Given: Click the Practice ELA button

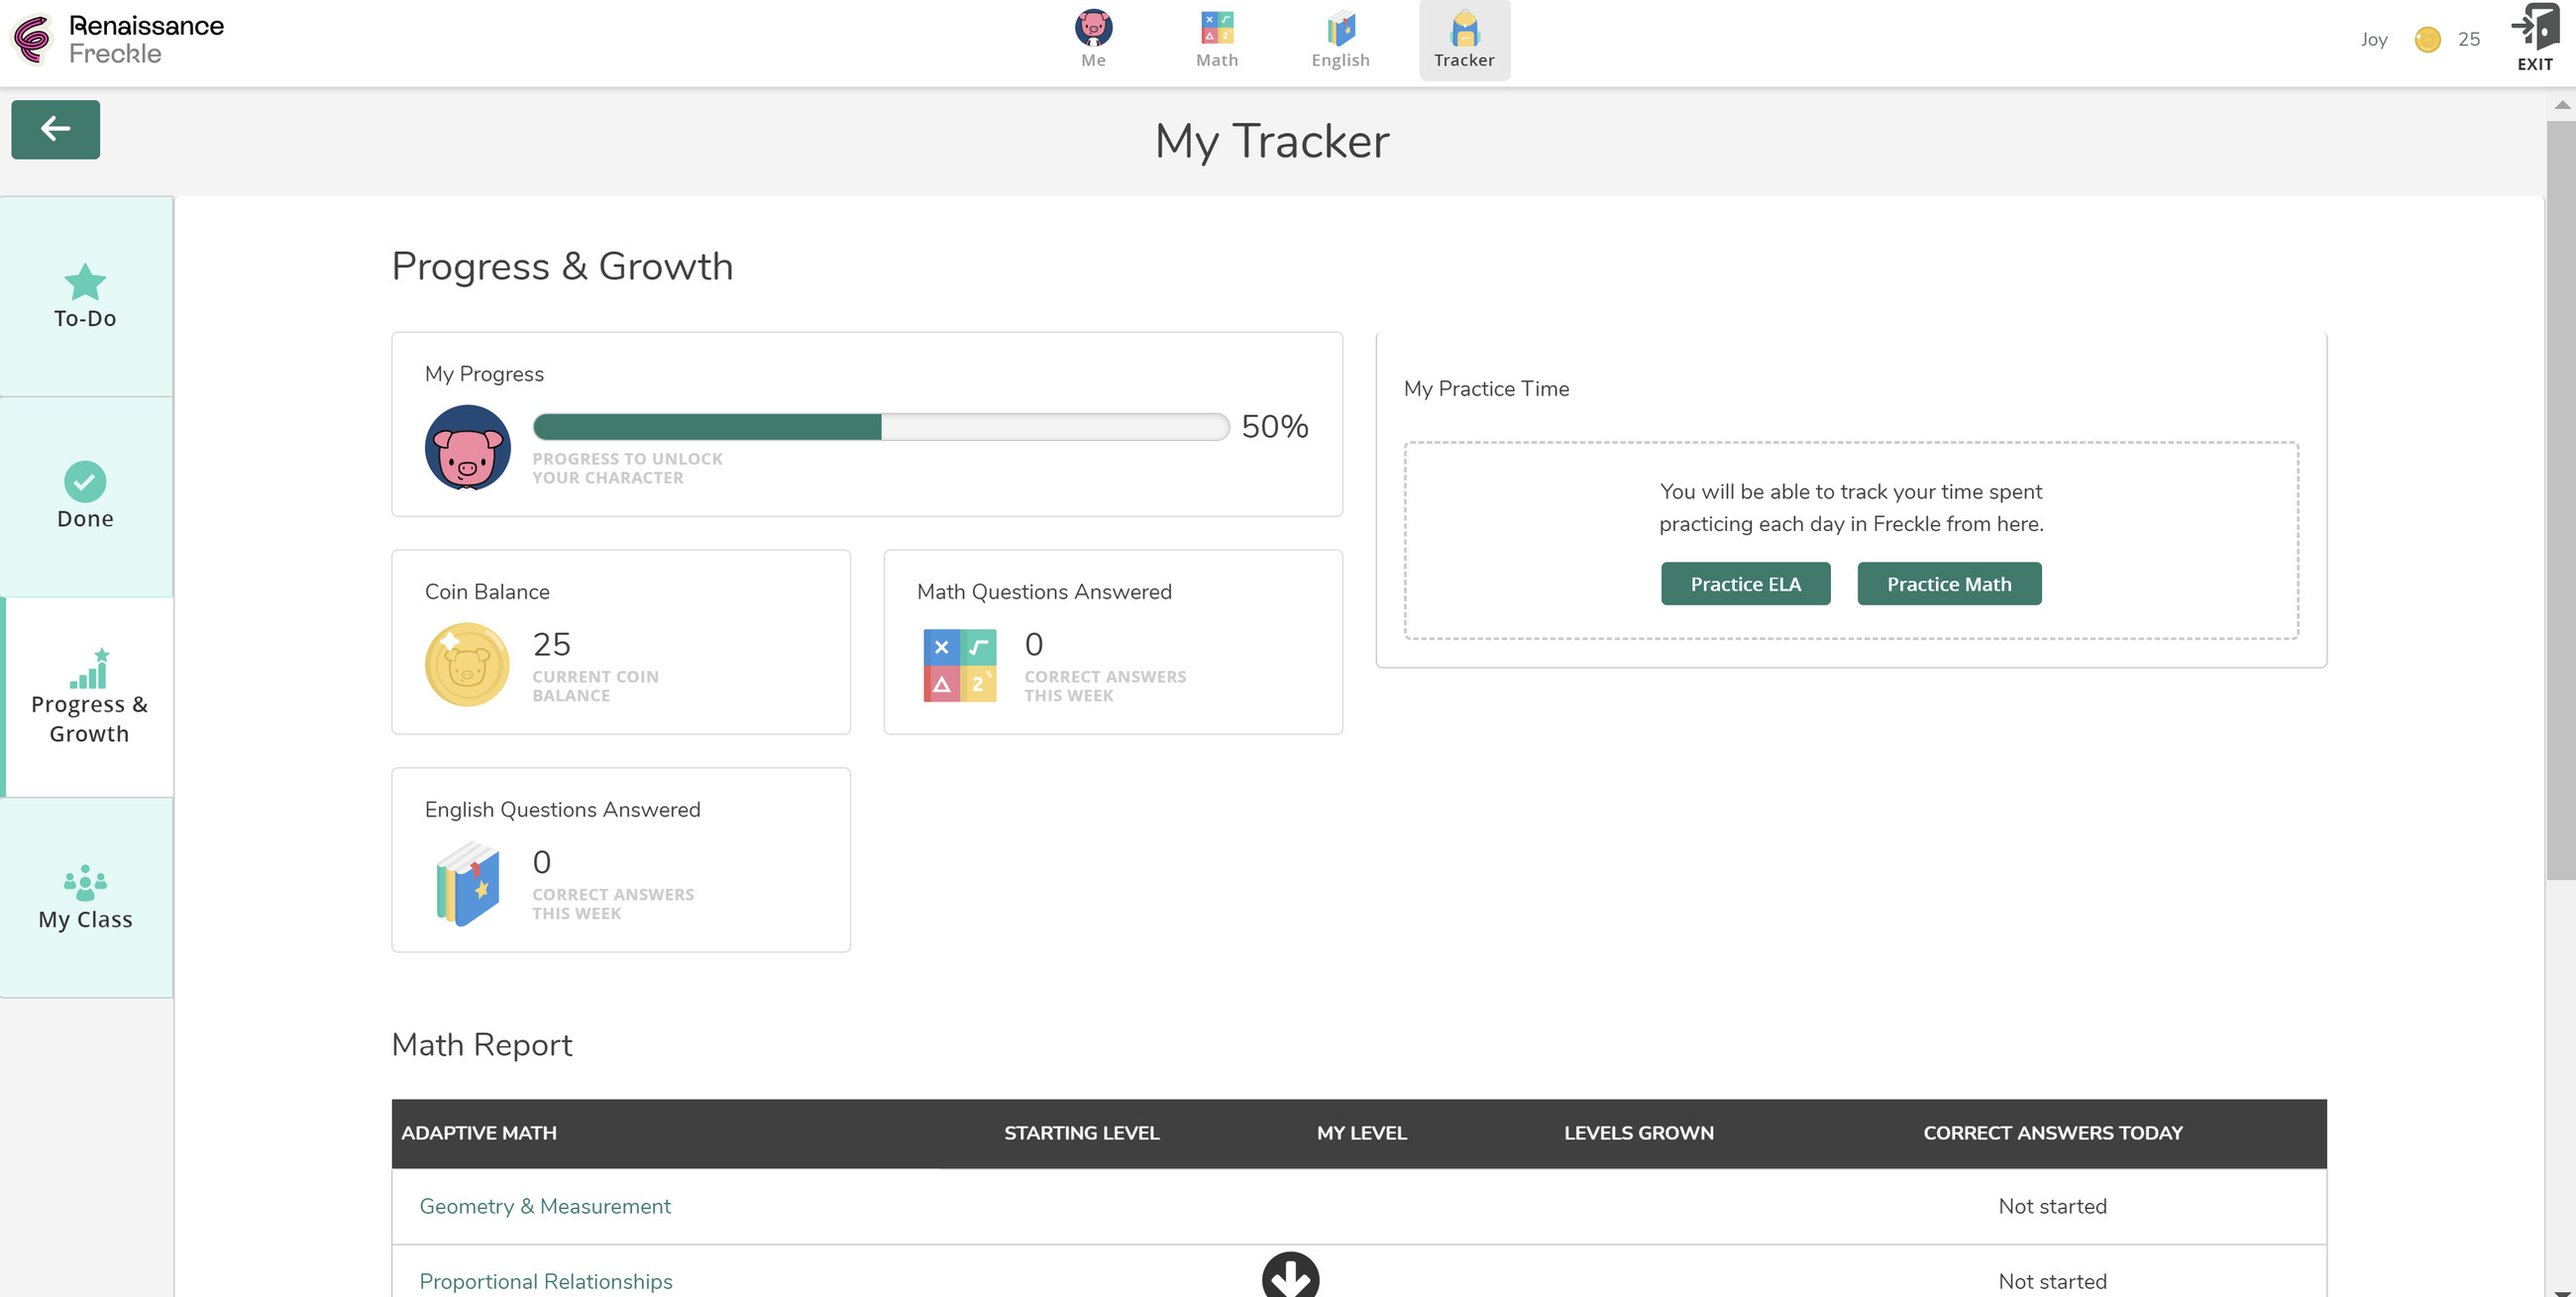Looking at the screenshot, I should coord(1745,583).
